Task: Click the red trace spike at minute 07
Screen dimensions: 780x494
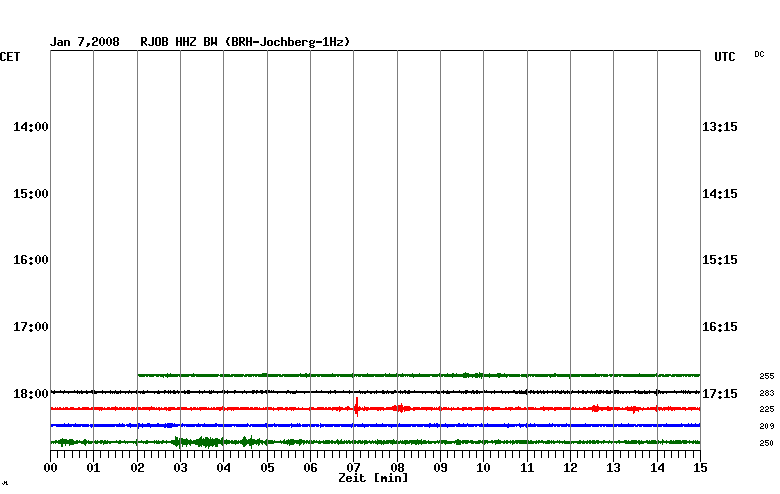Action: [357, 407]
